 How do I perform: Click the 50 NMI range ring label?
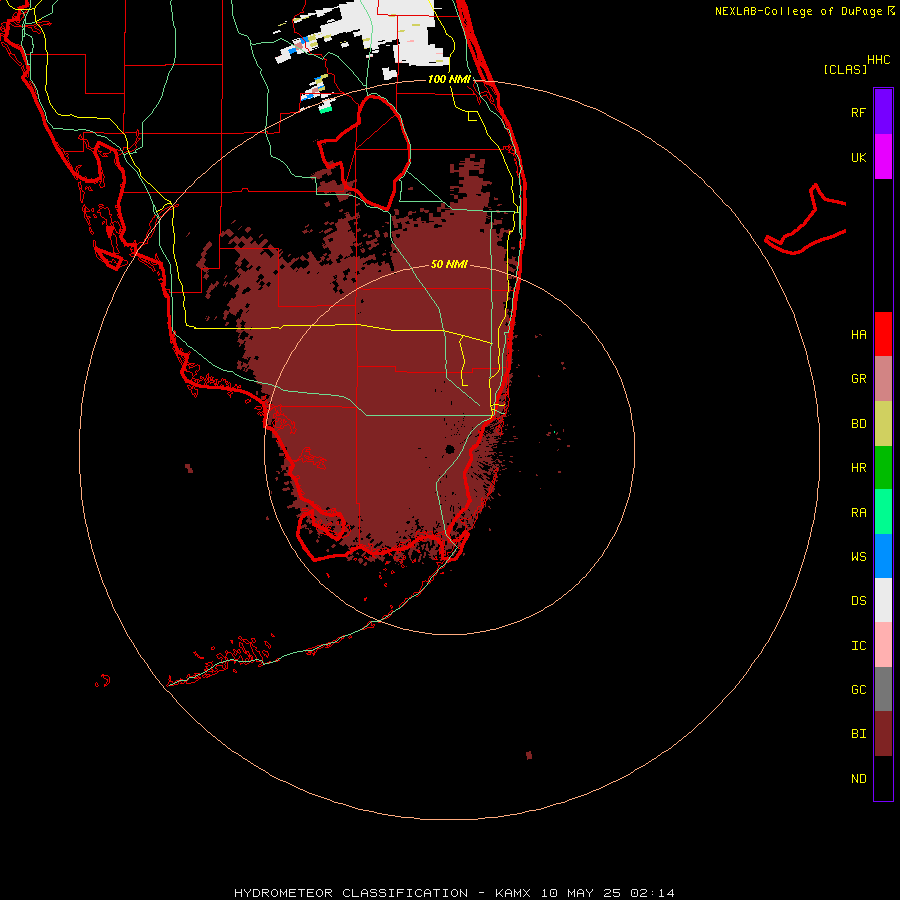tap(449, 264)
